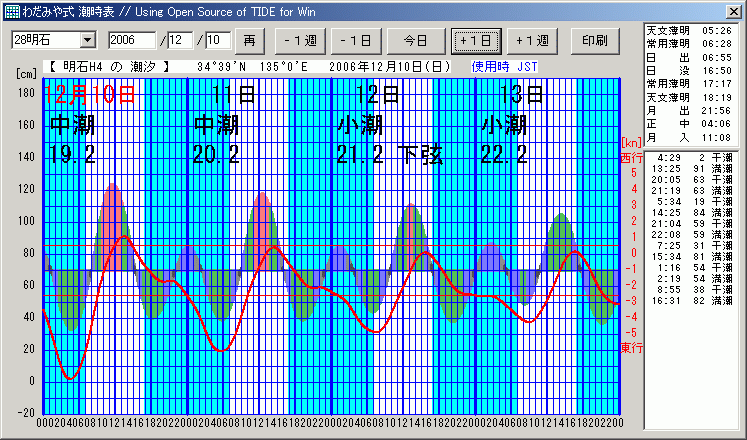
Task: Click the month field showing 12
Action: point(180,40)
